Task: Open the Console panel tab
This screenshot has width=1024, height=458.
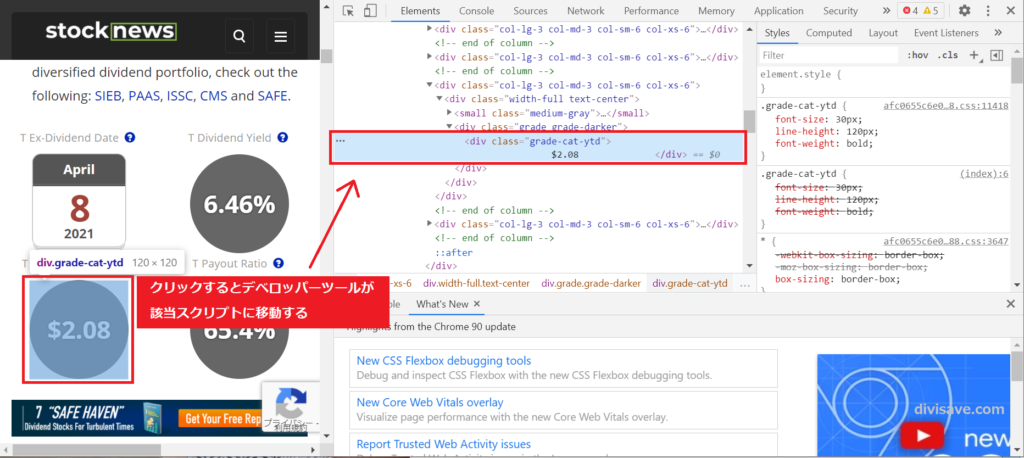Action: tap(476, 11)
